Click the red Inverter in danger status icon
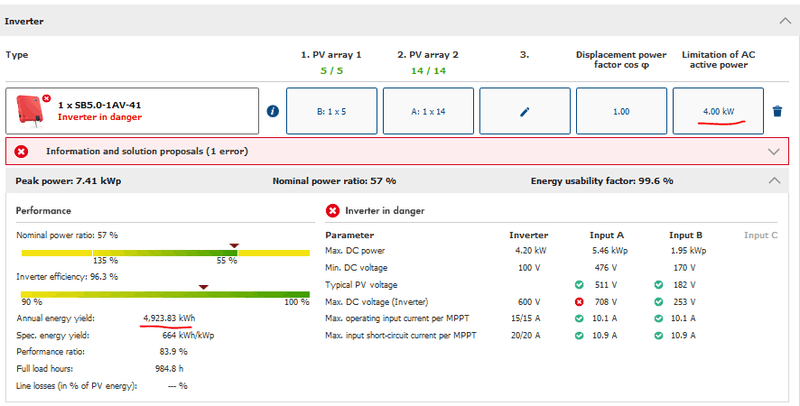Image resolution: width=800 pixels, height=406 pixels. [x=333, y=210]
